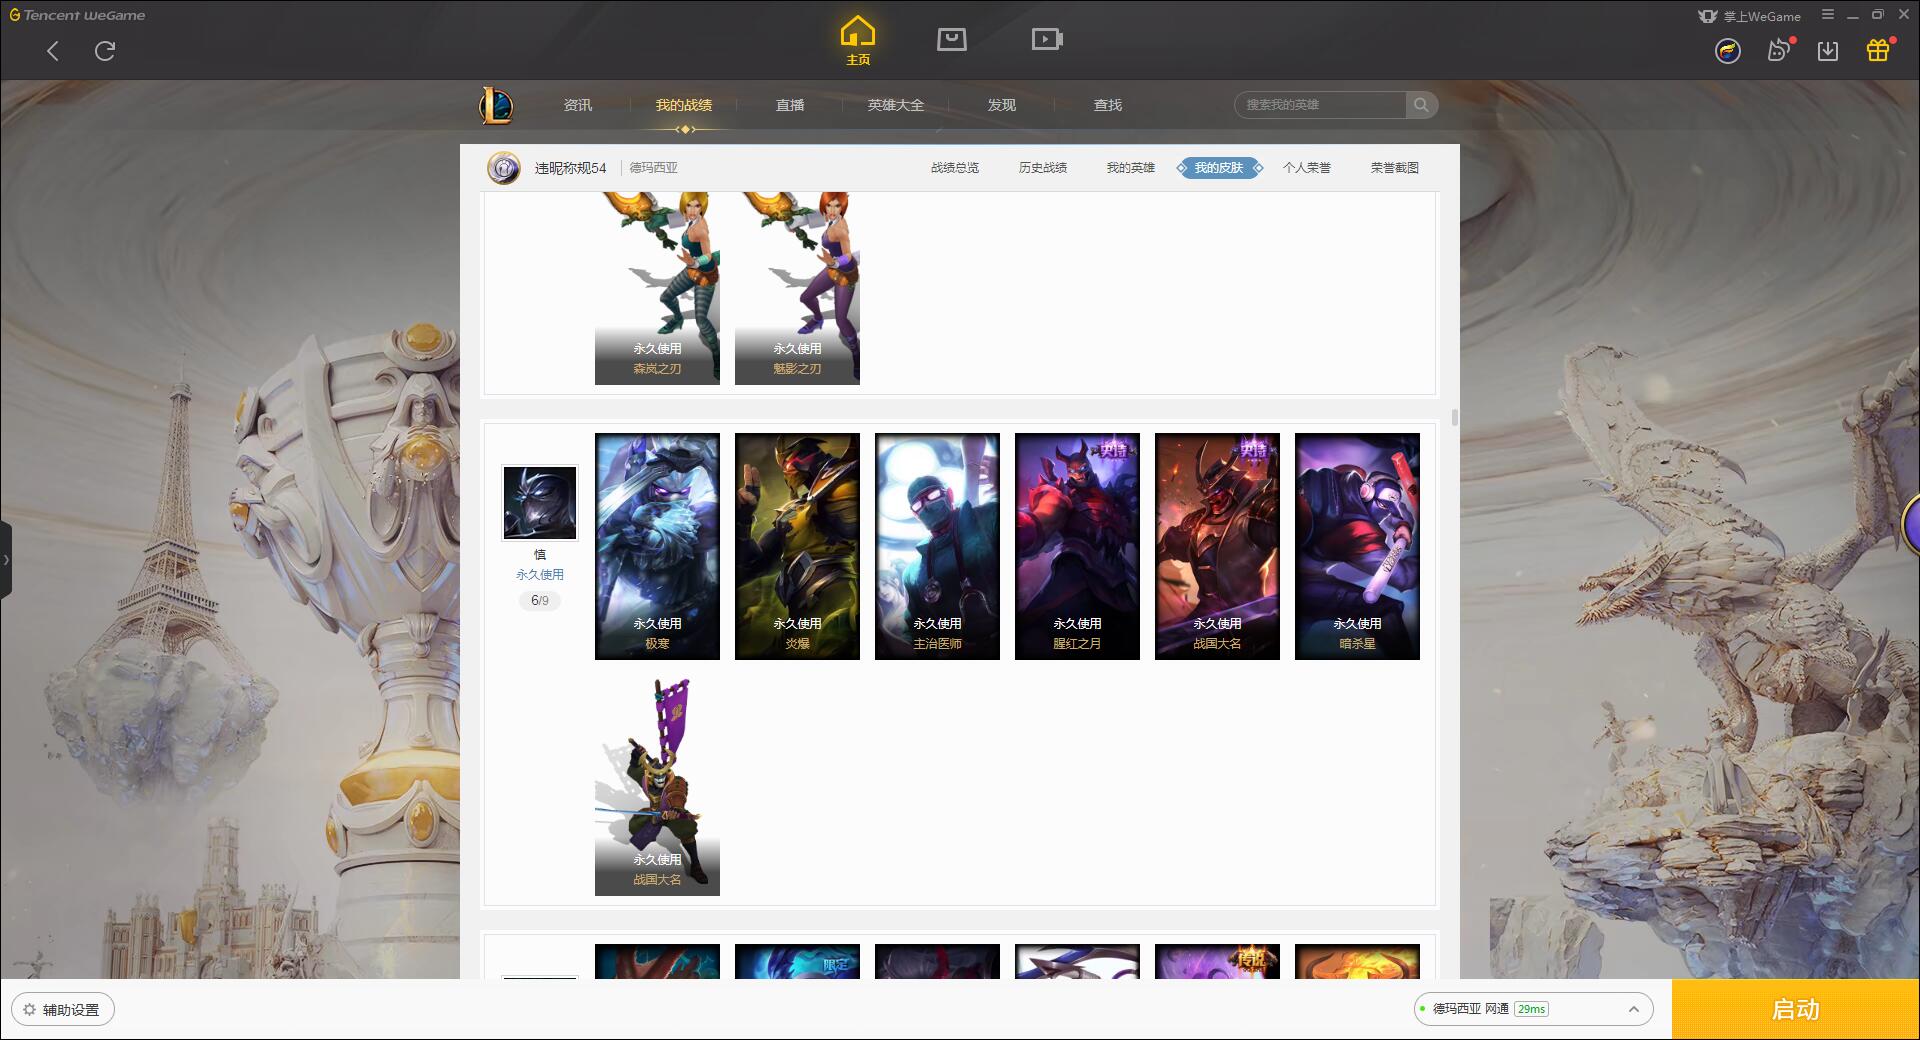This screenshot has height=1040, width=1920.
Task: Click the 29ms latency badge
Action: coord(1531,1009)
